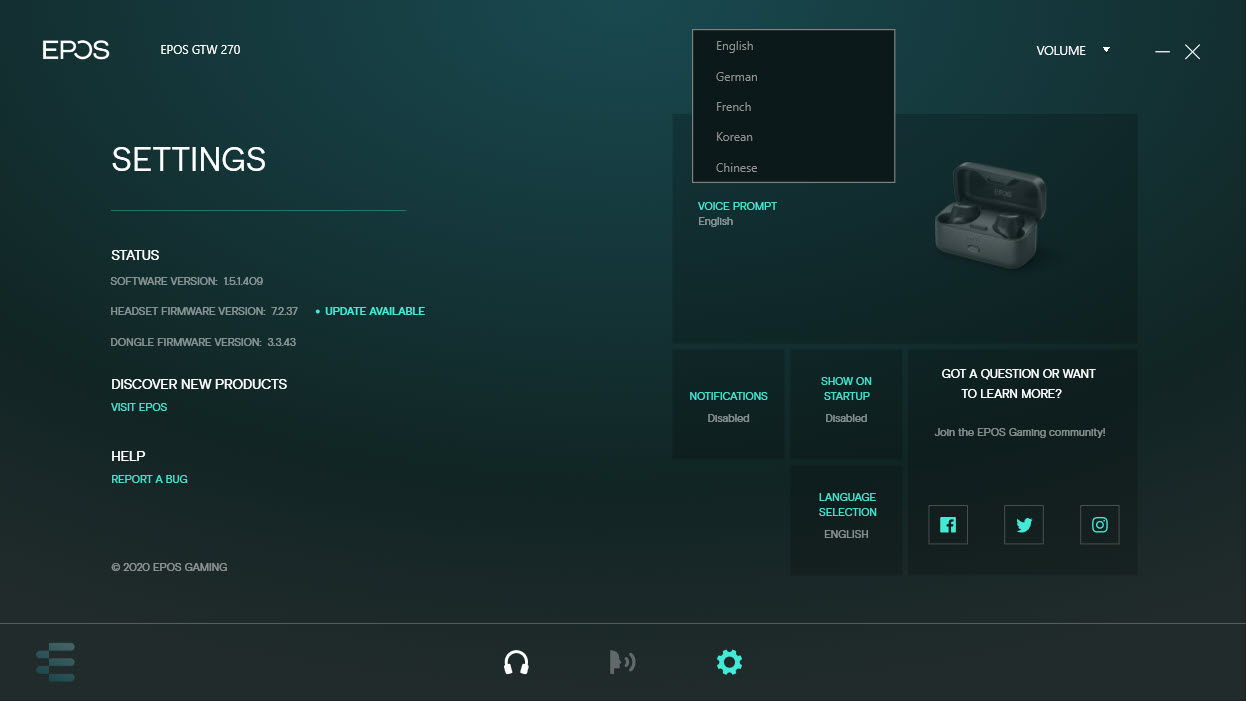The height and width of the screenshot is (701, 1246).
Task: Click the Update Available link
Action: (375, 311)
